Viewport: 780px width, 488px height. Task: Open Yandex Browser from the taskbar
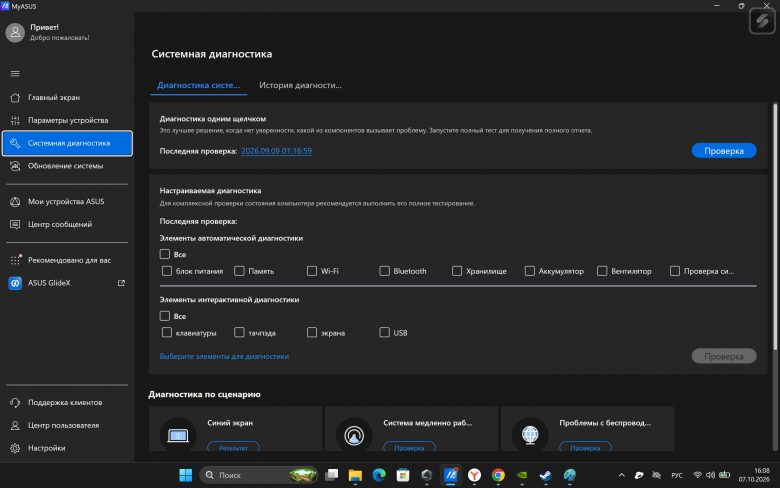point(475,476)
